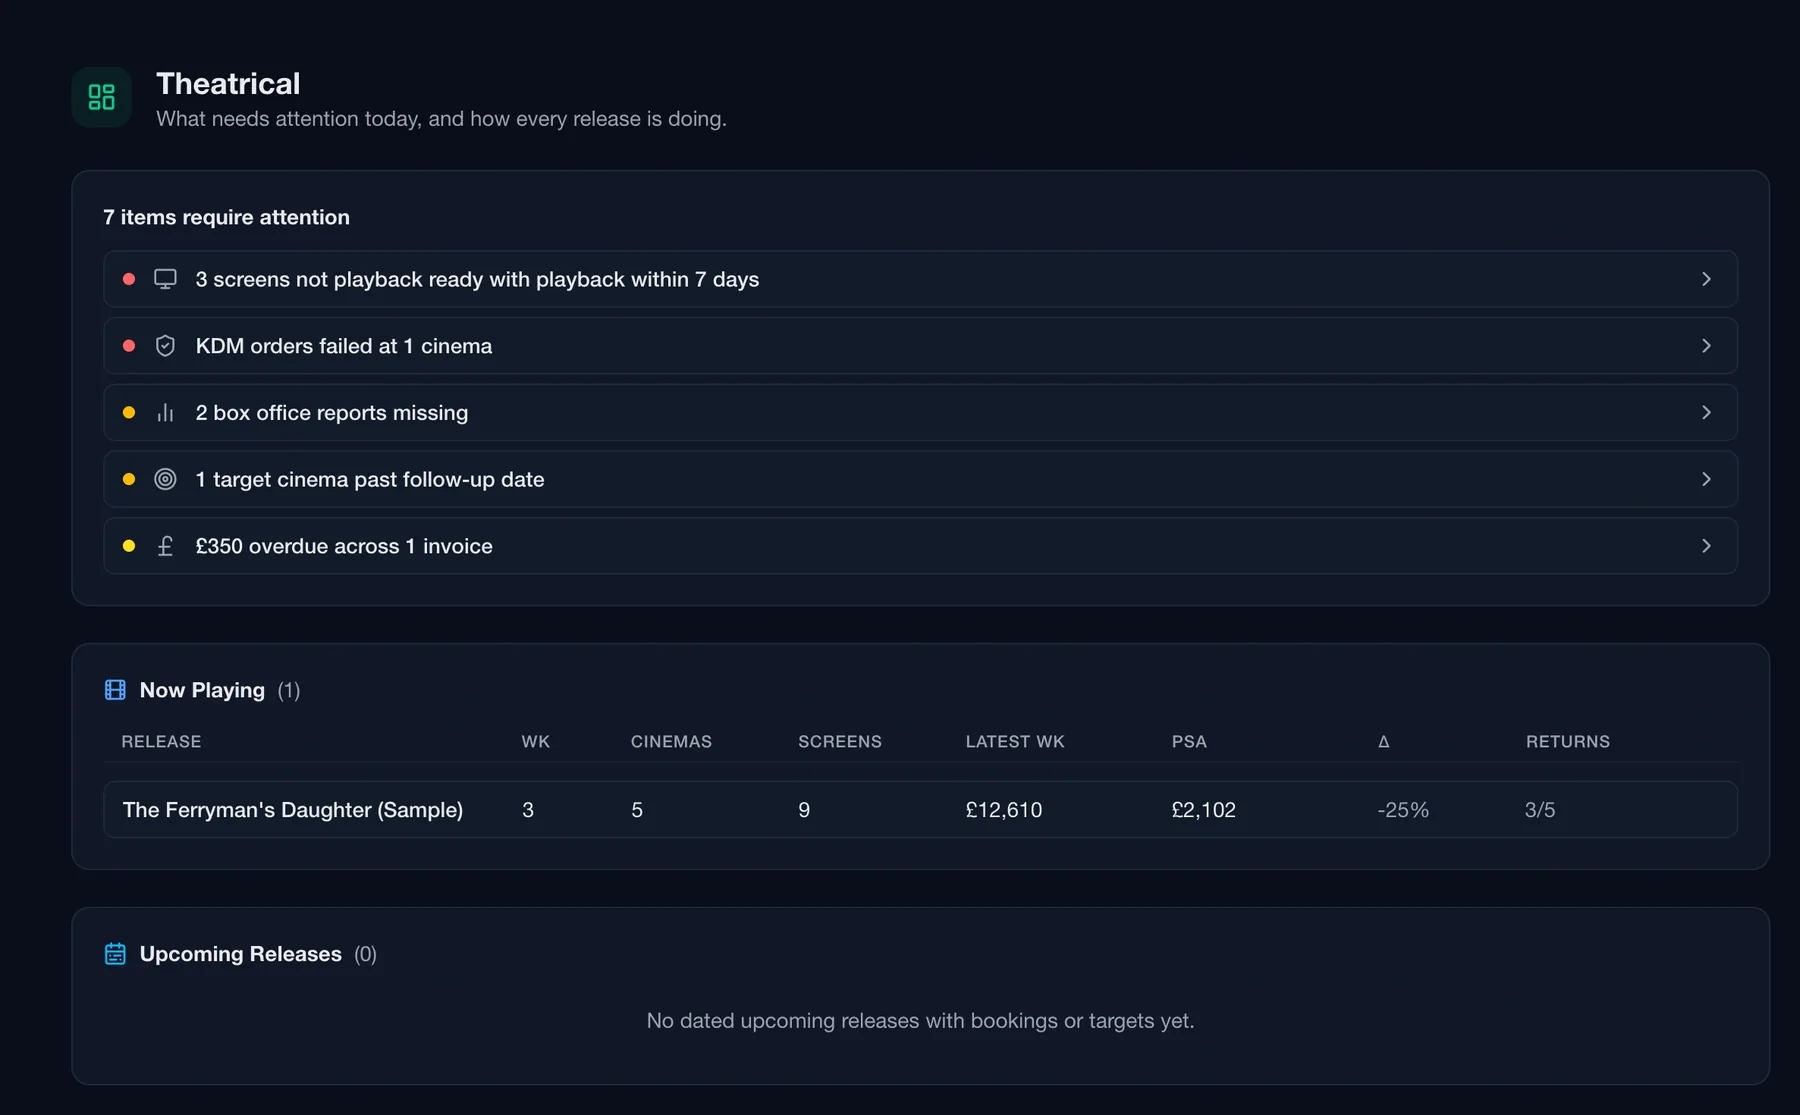Click the -25% change value
1800x1115 pixels.
coord(1403,810)
